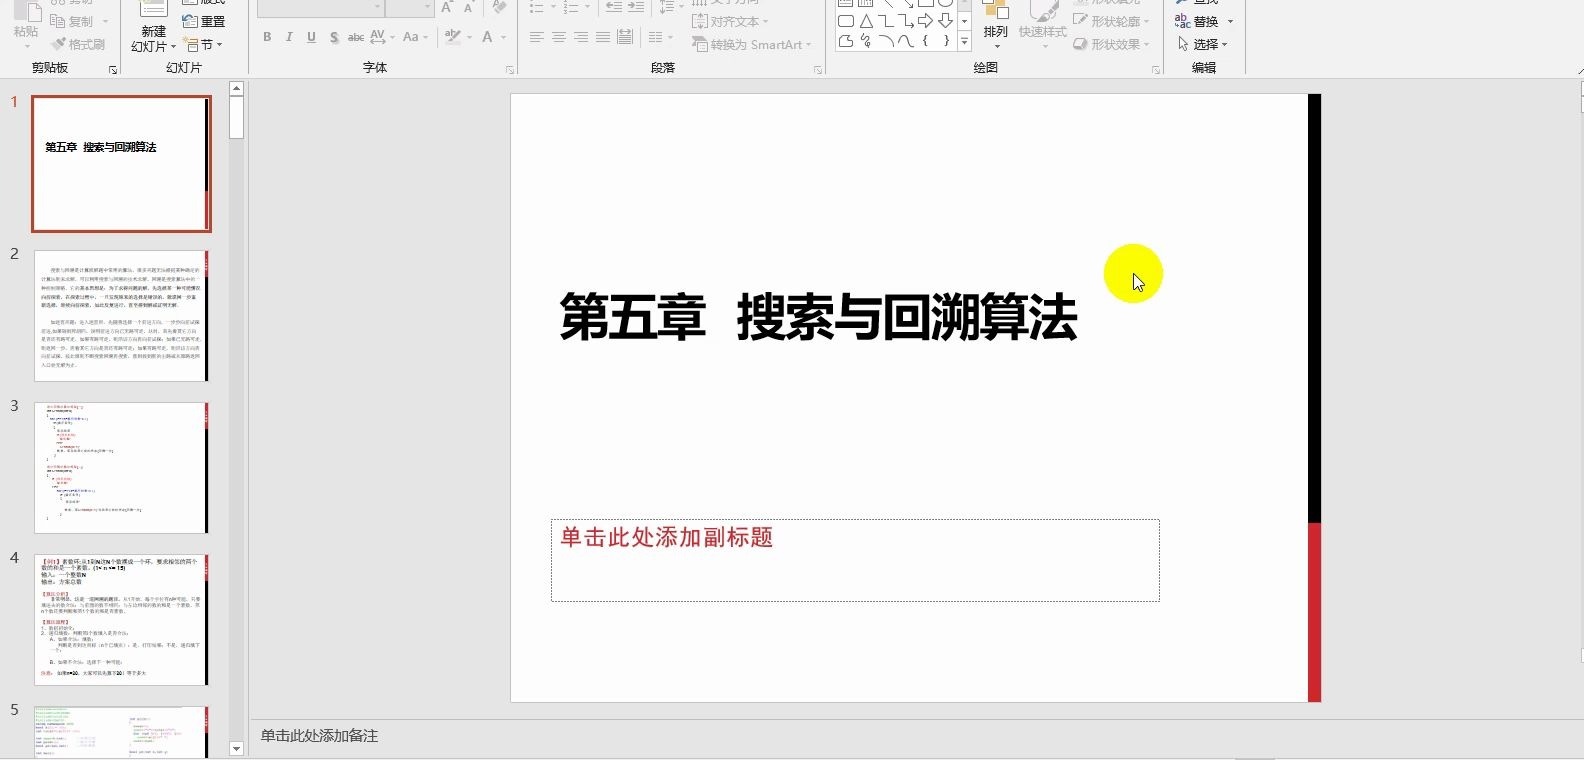This screenshot has width=1584, height=760.
Task: Click slide panel scrollbar up arrow
Action: coord(237,88)
